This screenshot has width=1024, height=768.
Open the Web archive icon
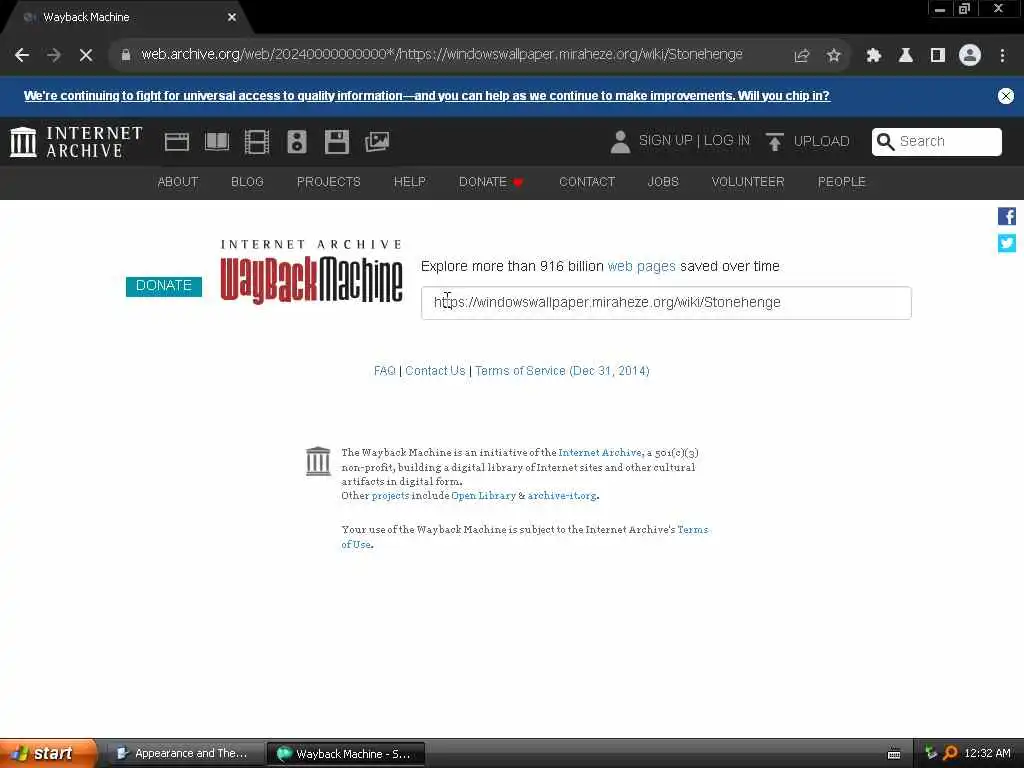[176, 142]
